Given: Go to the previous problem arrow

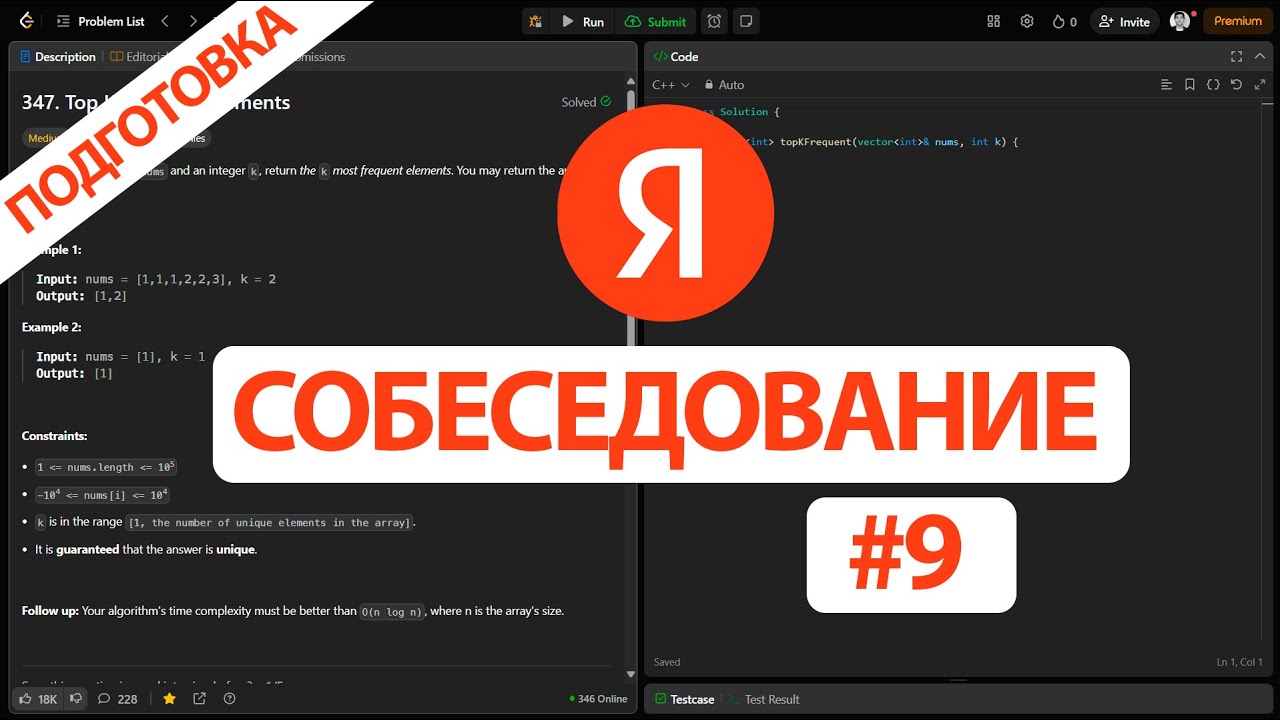Looking at the screenshot, I should click(165, 21).
